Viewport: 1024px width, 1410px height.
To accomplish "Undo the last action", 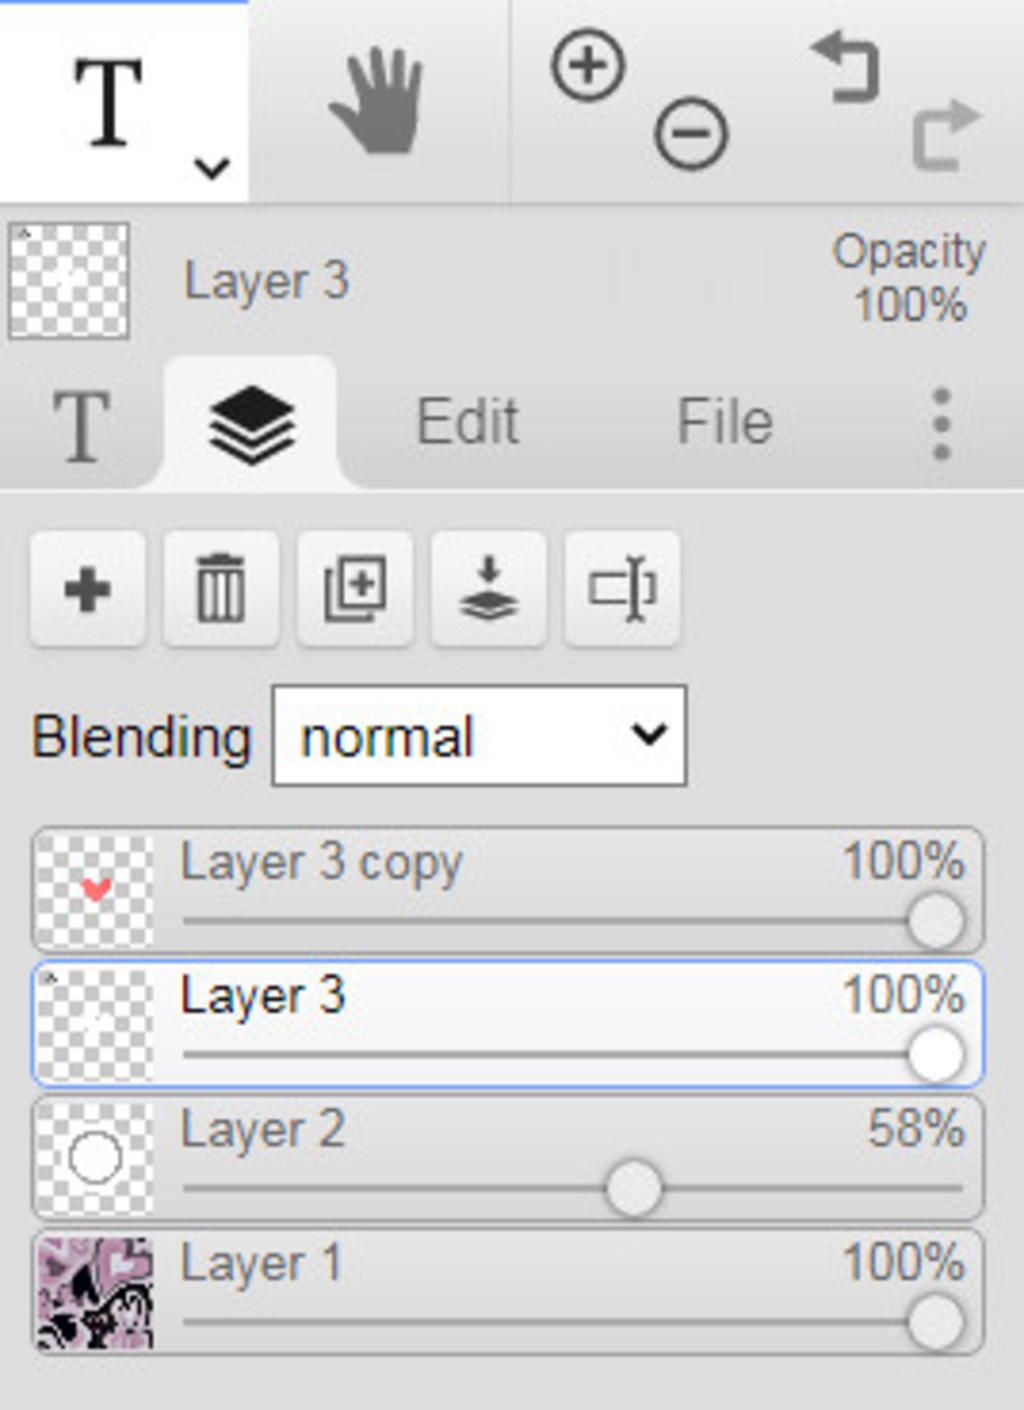I will click(x=846, y=66).
